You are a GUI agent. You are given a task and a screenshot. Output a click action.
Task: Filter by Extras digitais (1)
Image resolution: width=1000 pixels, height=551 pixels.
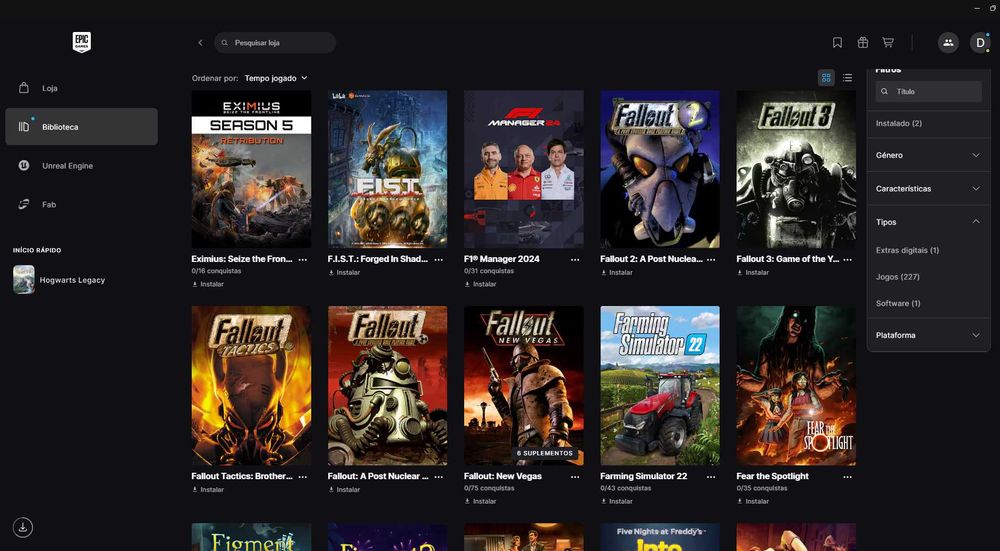907,250
